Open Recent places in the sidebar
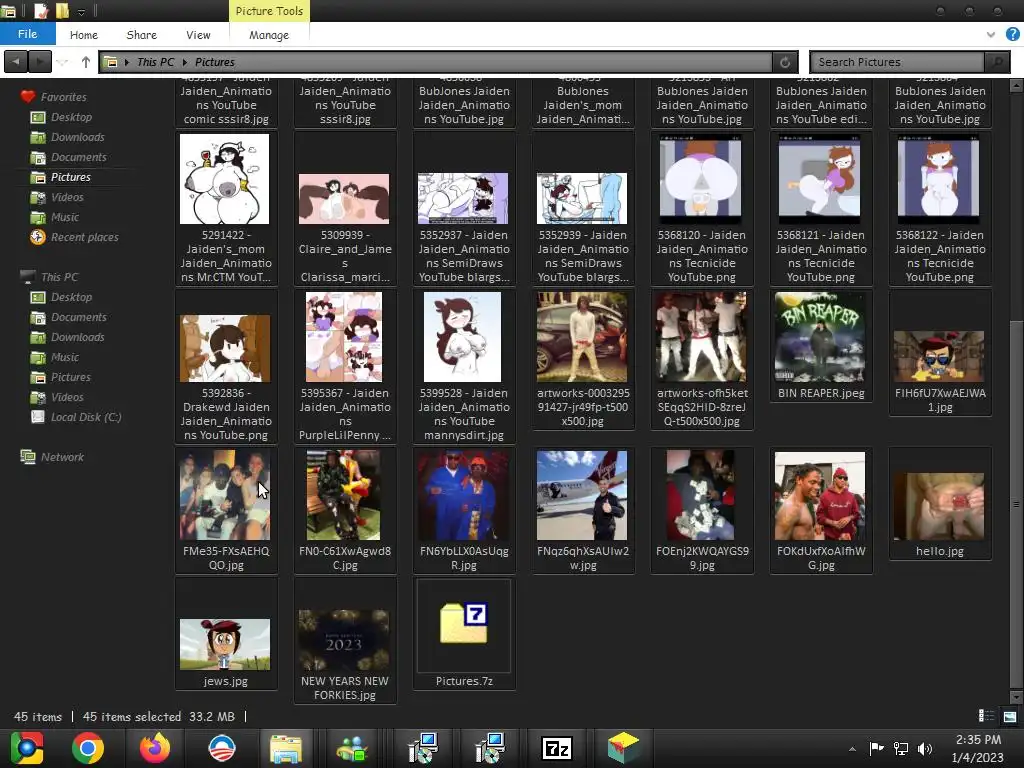The image size is (1024, 768). pyautogui.click(x=84, y=237)
